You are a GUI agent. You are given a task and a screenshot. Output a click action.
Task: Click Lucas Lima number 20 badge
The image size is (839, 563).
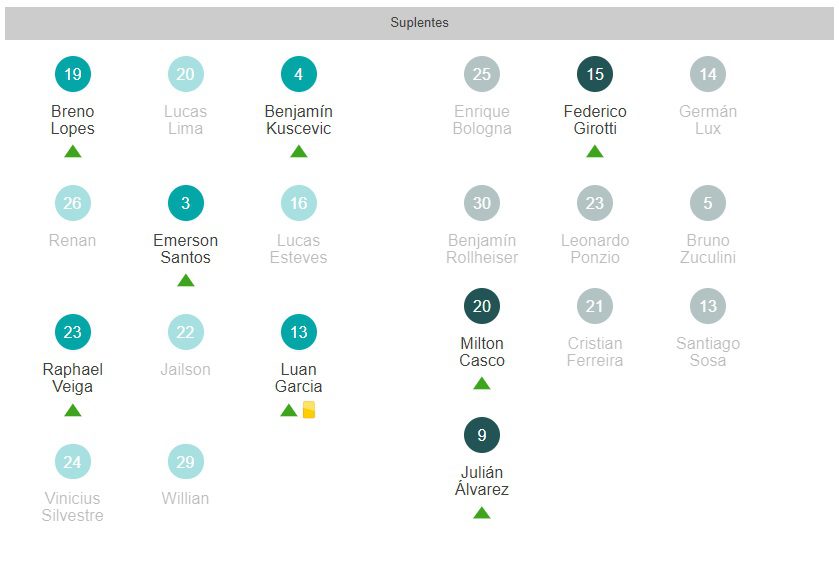coord(186,74)
